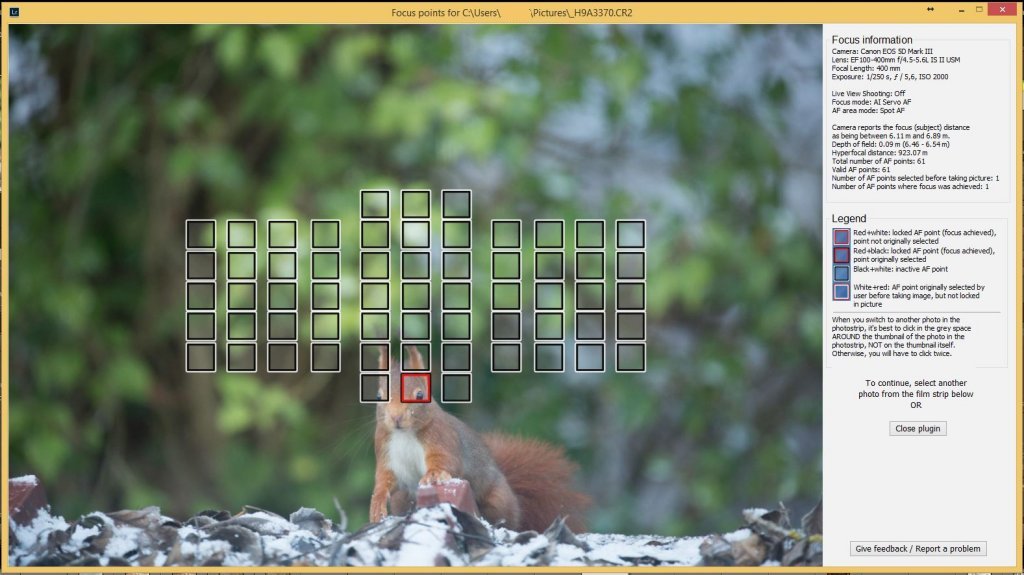Click the double-arrow resize icon in title bar

tap(931, 9)
